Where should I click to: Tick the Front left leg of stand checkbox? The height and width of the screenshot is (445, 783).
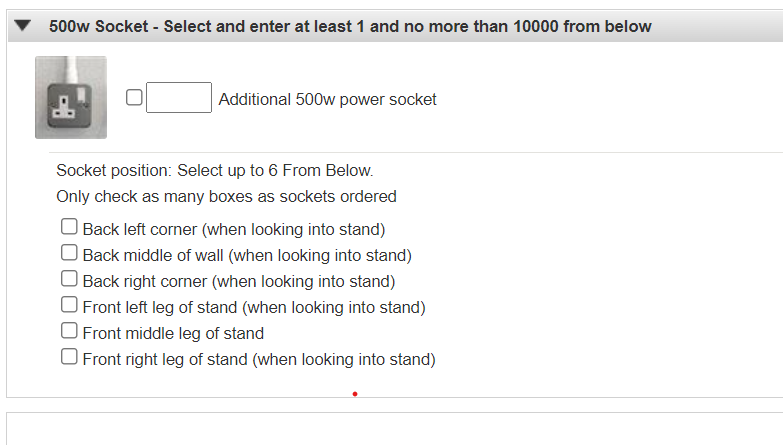pos(69,305)
